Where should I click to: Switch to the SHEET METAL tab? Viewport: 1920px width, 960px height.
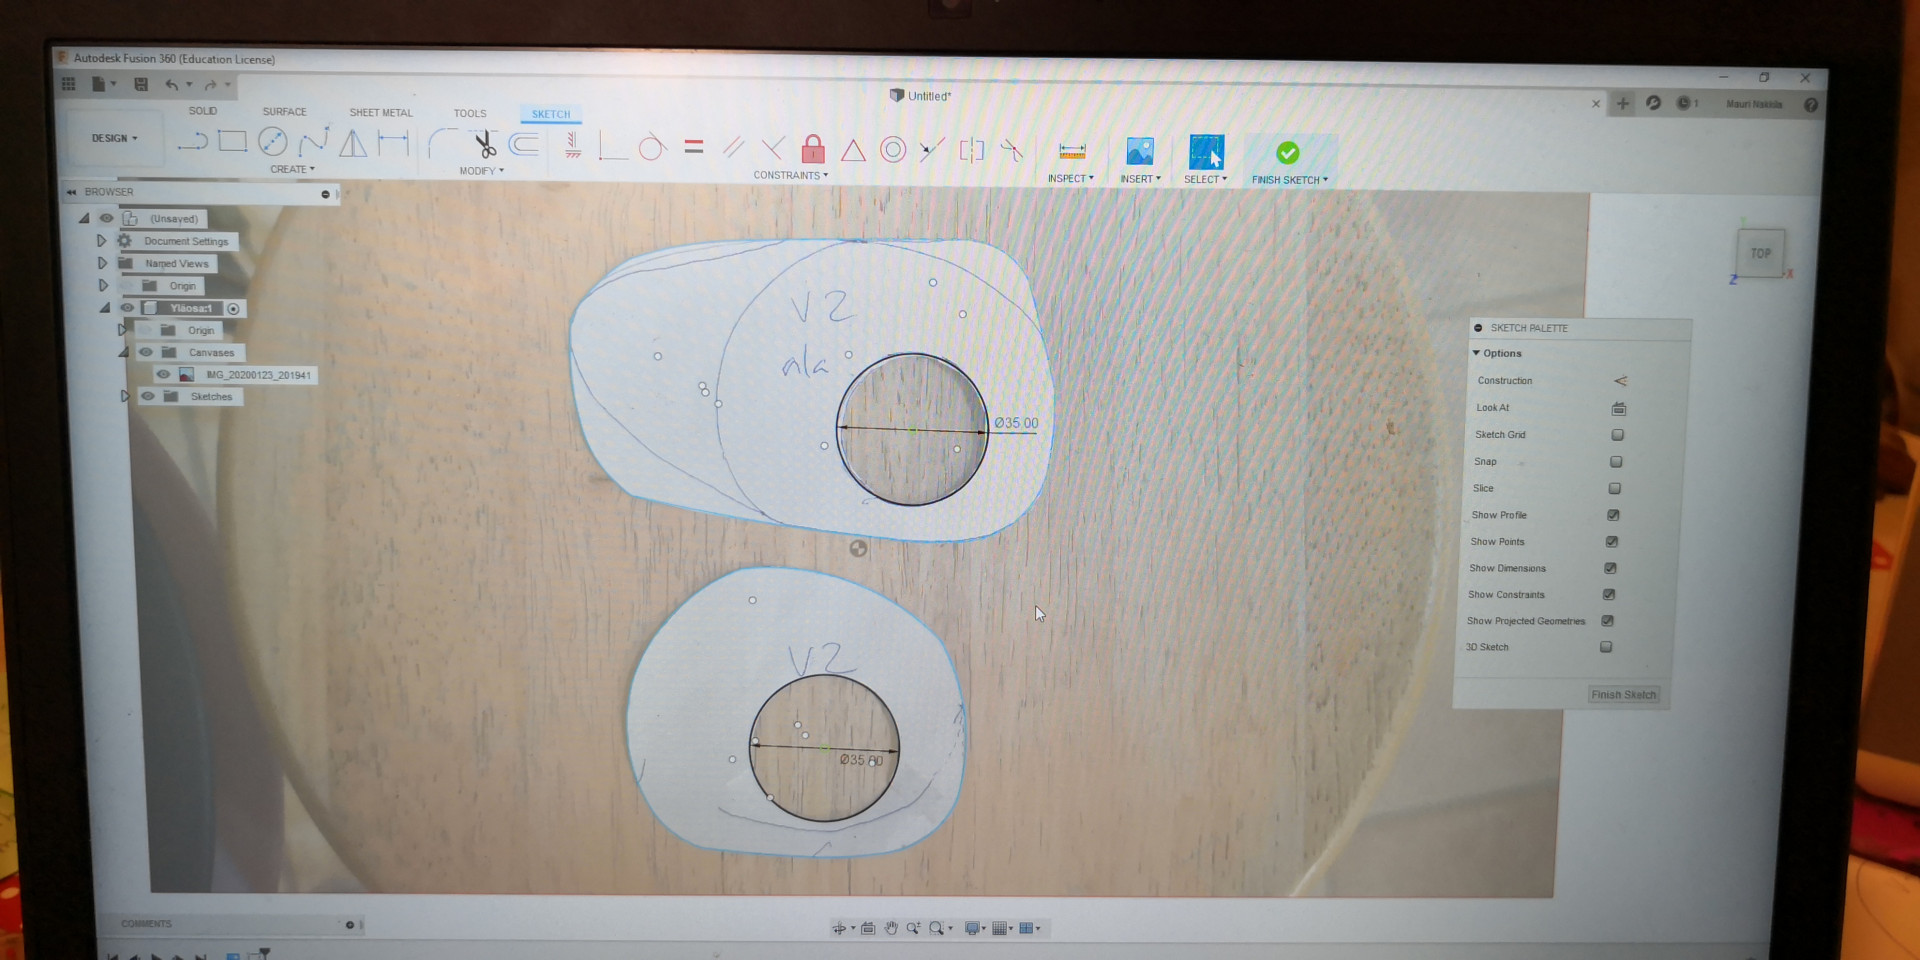pos(380,113)
